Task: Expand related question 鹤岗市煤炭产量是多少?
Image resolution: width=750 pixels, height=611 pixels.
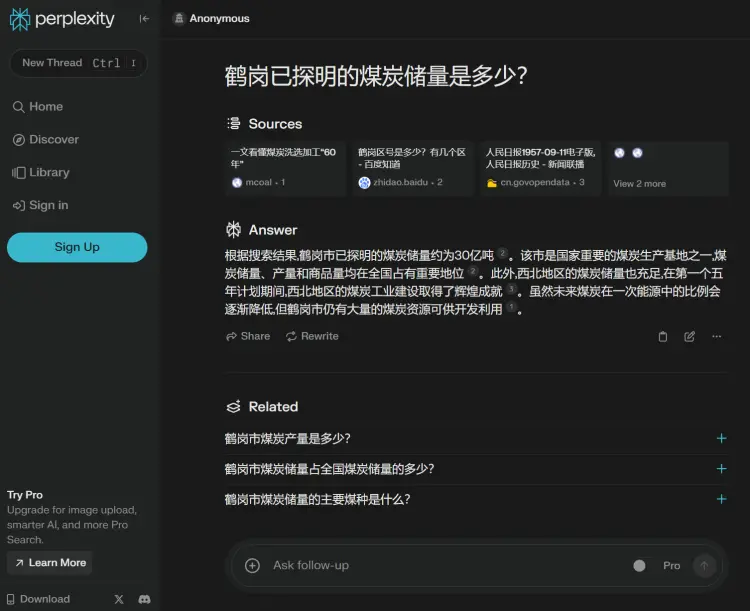Action: coord(476,438)
